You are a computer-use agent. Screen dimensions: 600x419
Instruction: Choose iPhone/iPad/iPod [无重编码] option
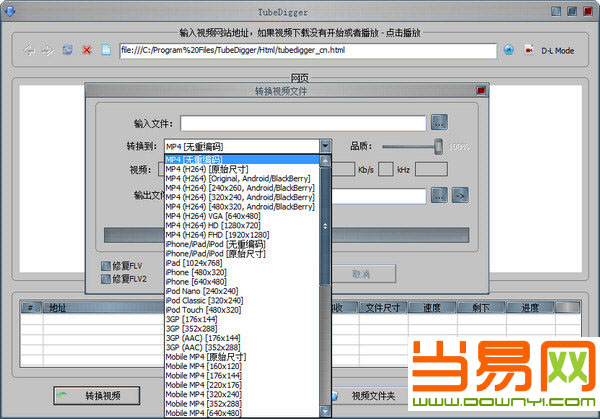(x=242, y=244)
